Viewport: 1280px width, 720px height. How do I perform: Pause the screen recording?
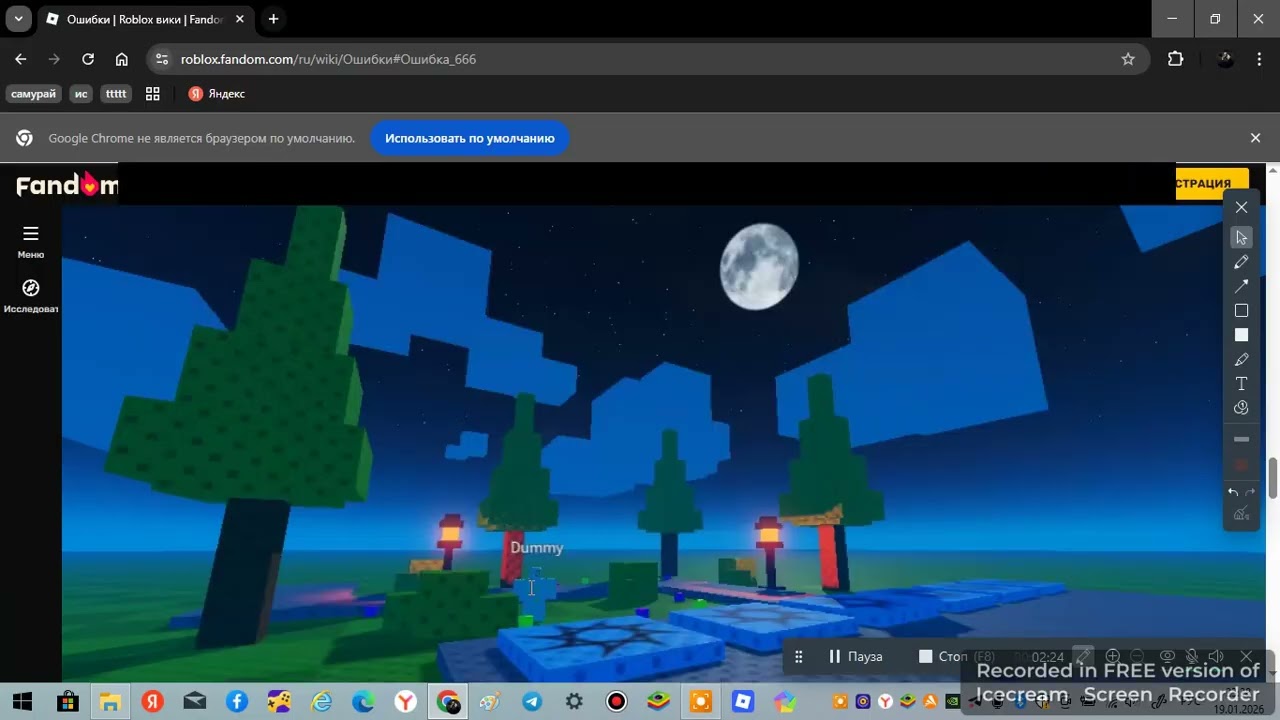[855, 657]
